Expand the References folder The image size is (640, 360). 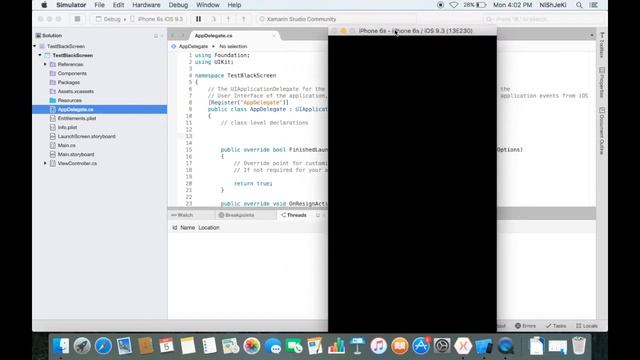tap(45, 64)
